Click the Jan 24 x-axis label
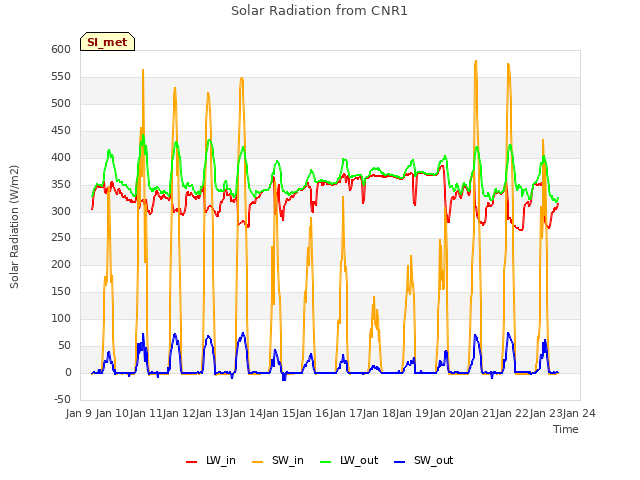 coord(579,413)
